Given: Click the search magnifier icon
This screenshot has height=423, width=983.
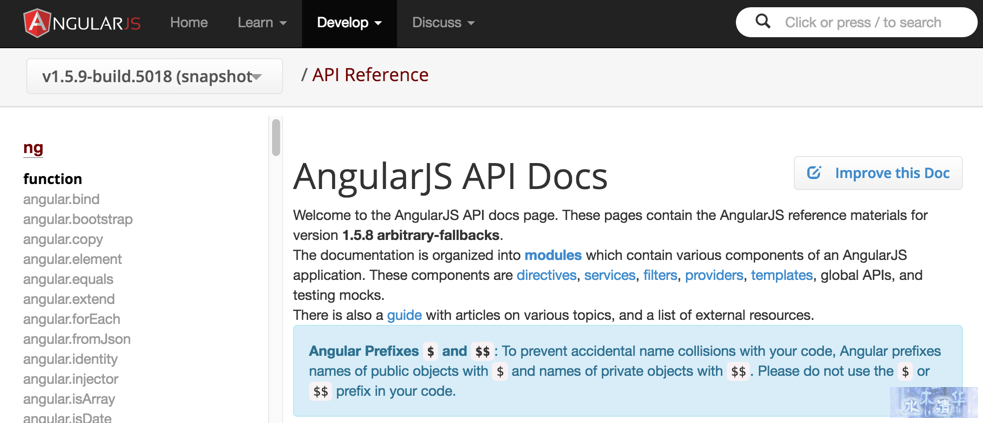Looking at the screenshot, I should tap(763, 23).
